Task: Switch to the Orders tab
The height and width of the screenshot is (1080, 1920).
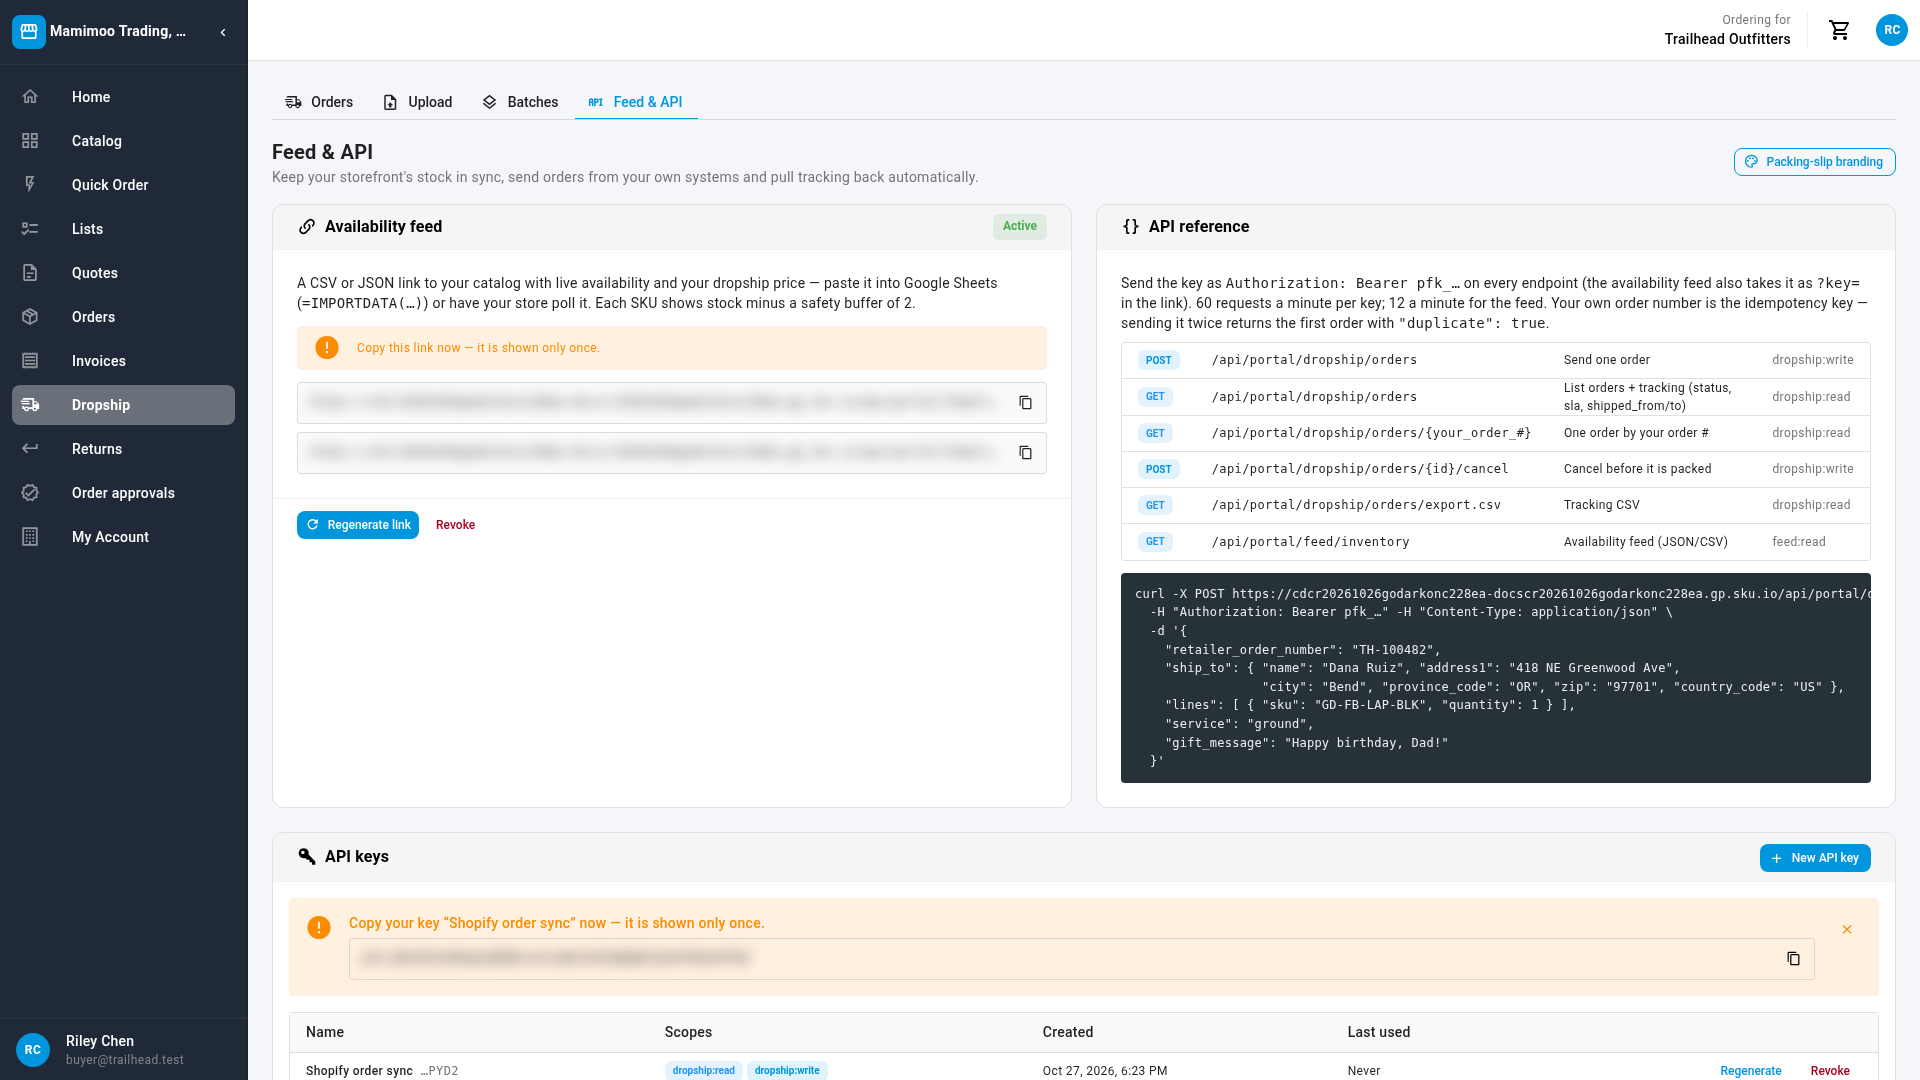Action: (319, 102)
